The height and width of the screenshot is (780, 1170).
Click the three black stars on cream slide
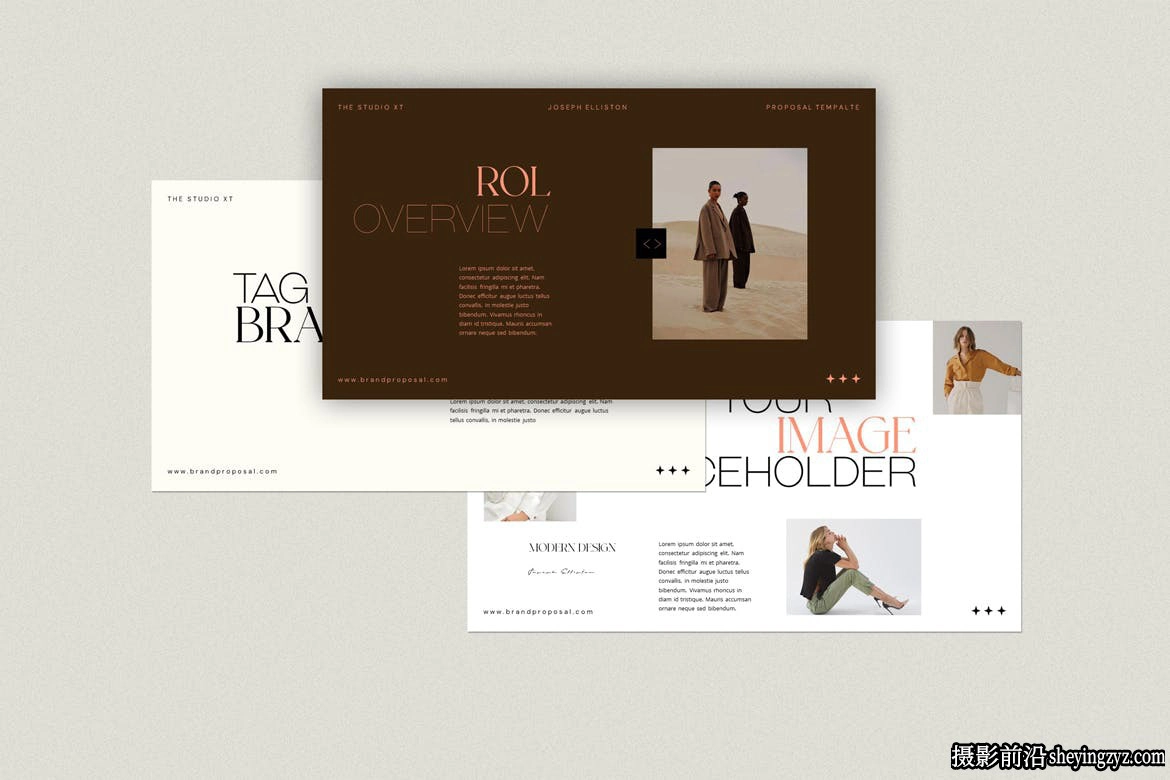(673, 470)
